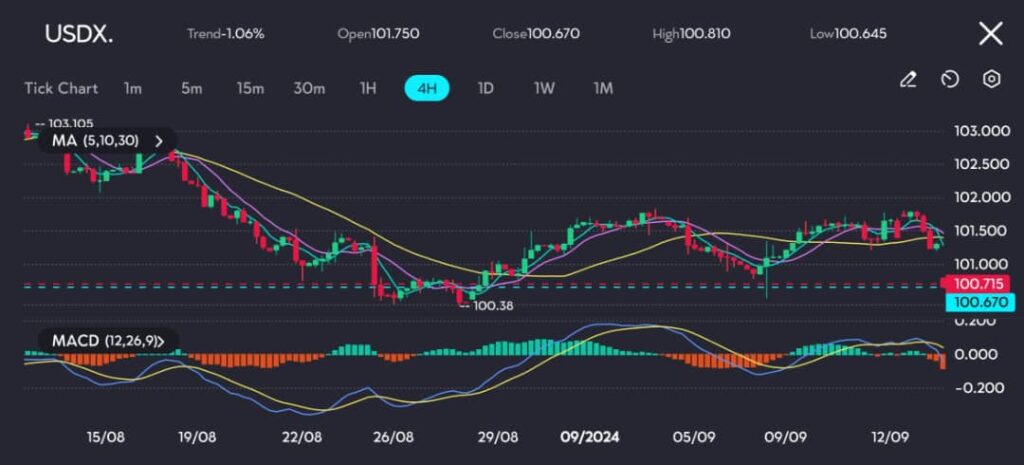The width and height of the screenshot is (1024, 465).
Task: Switch to the 1D daily chart
Action: tap(485, 88)
